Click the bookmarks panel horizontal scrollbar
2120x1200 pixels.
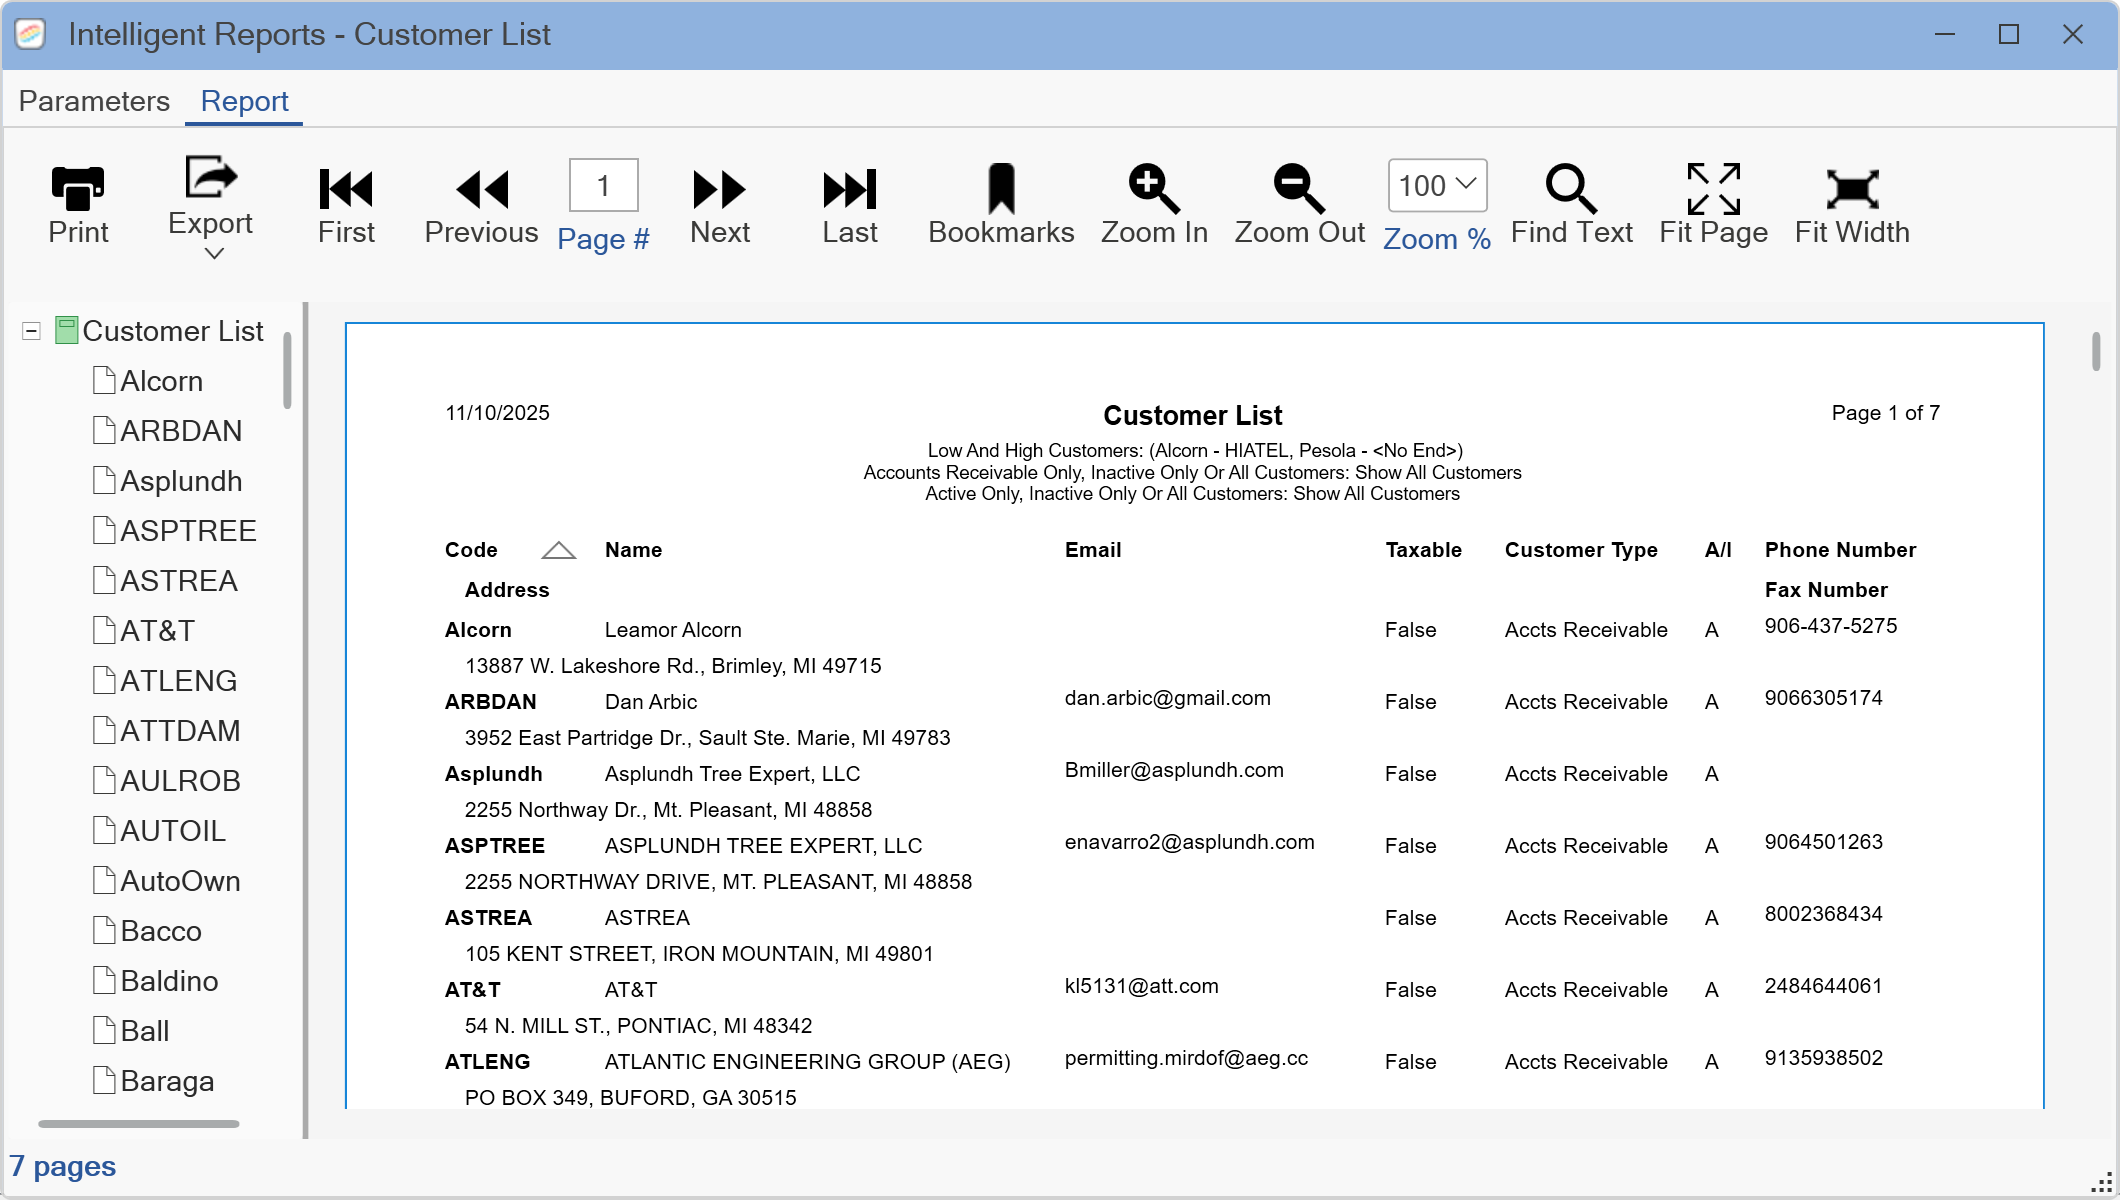pos(138,1124)
